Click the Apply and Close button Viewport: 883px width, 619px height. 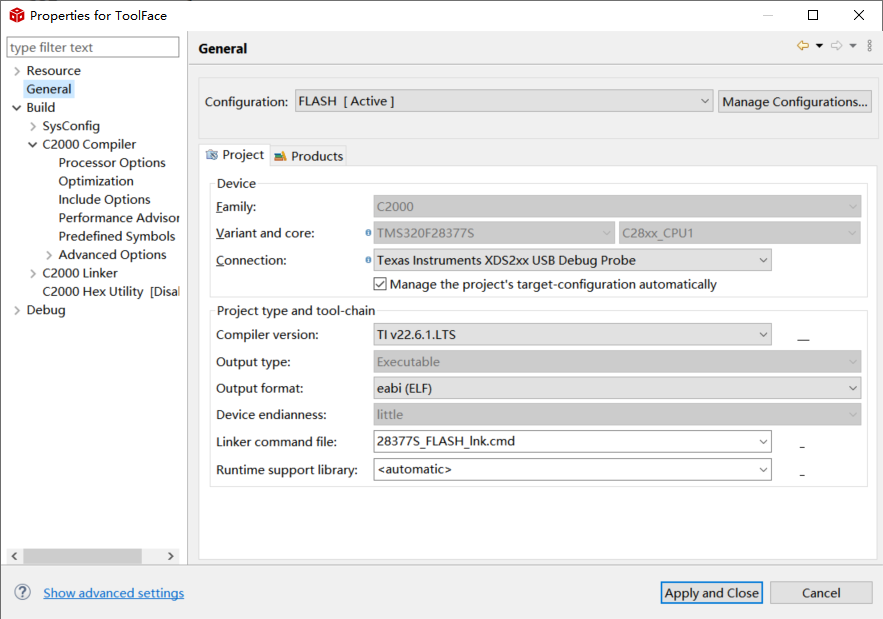(x=712, y=593)
